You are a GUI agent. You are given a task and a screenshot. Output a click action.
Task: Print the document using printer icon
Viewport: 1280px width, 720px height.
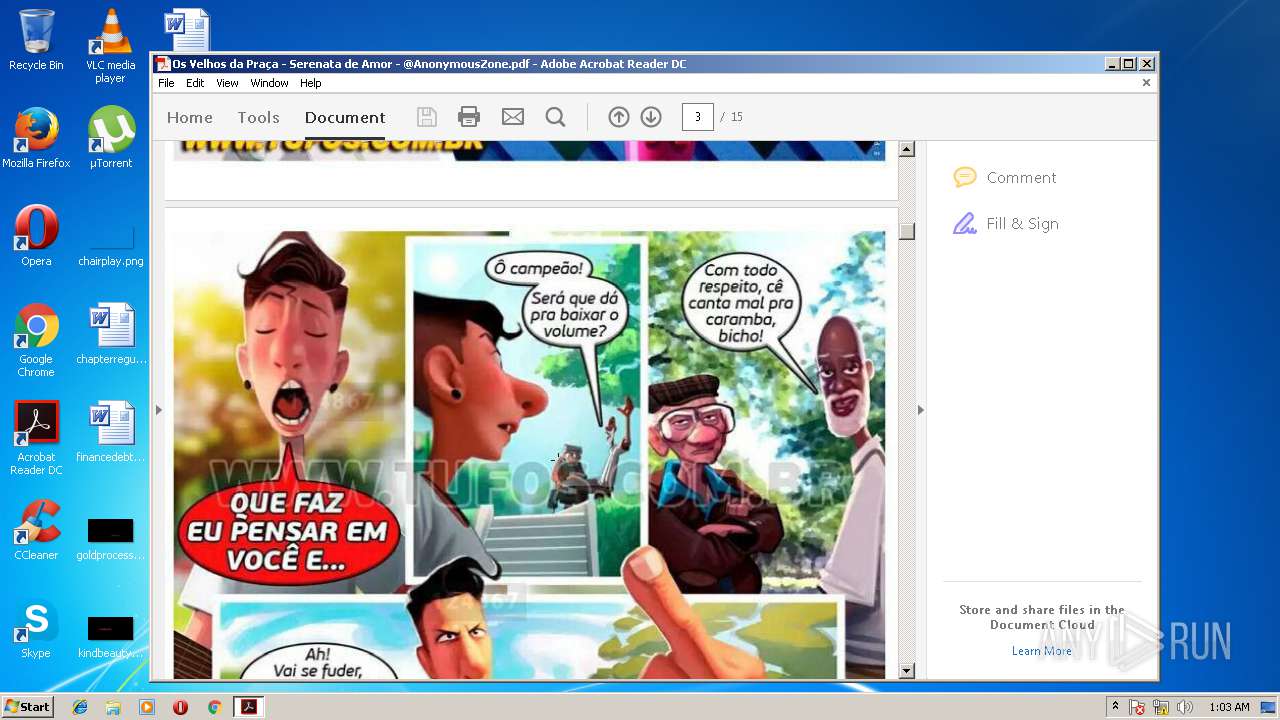(469, 117)
